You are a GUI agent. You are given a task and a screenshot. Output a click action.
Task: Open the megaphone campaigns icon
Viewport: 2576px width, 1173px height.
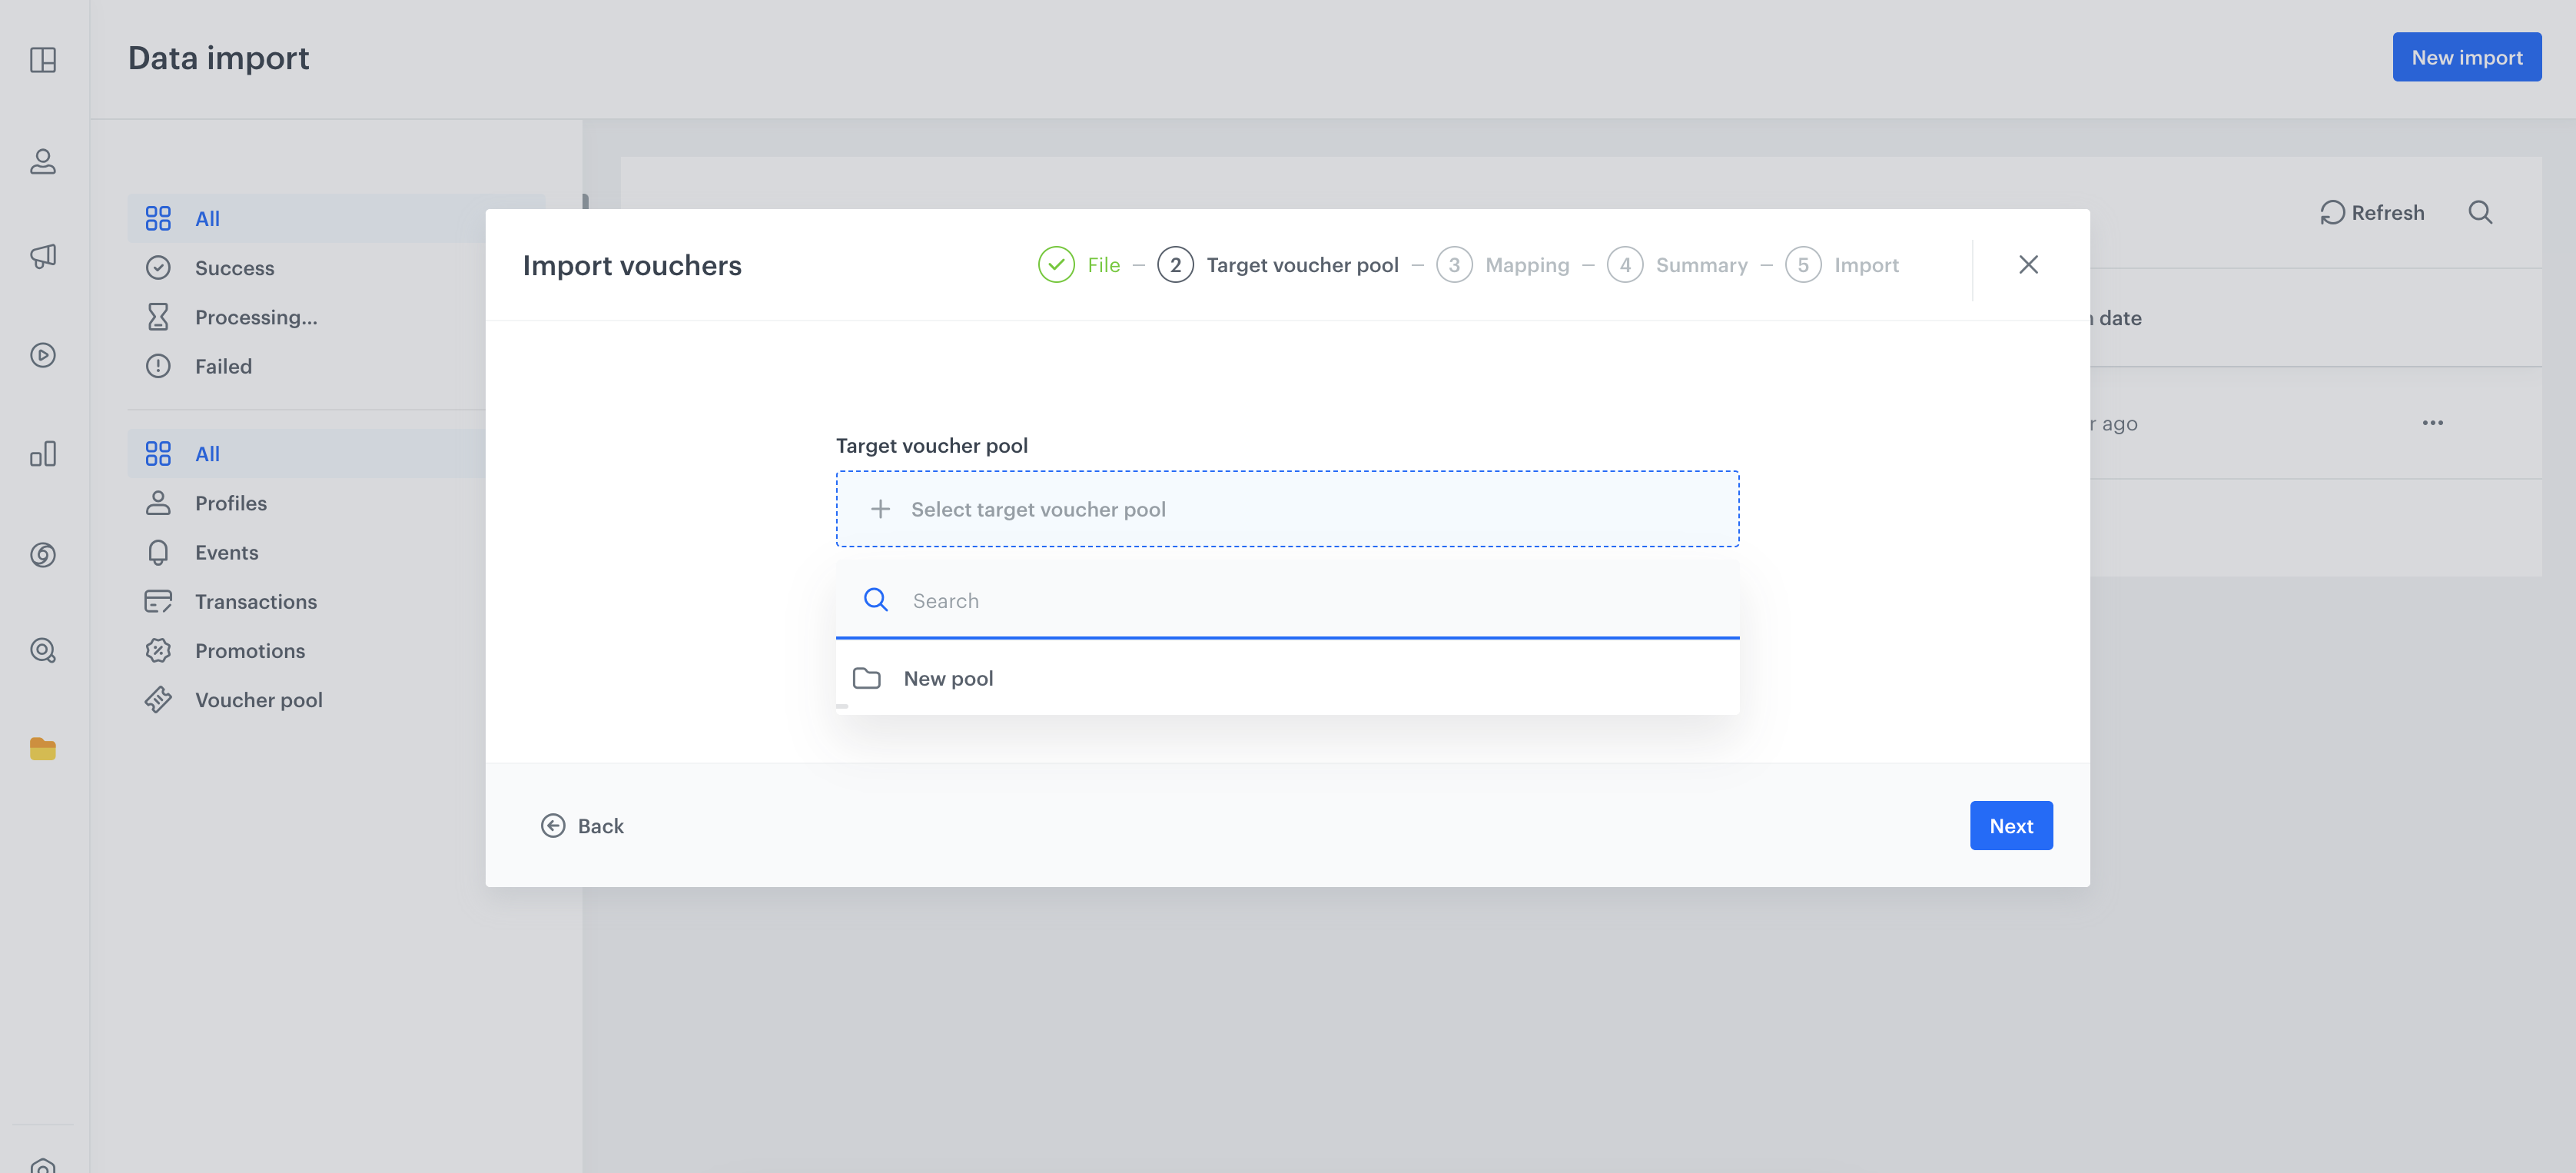click(x=43, y=256)
